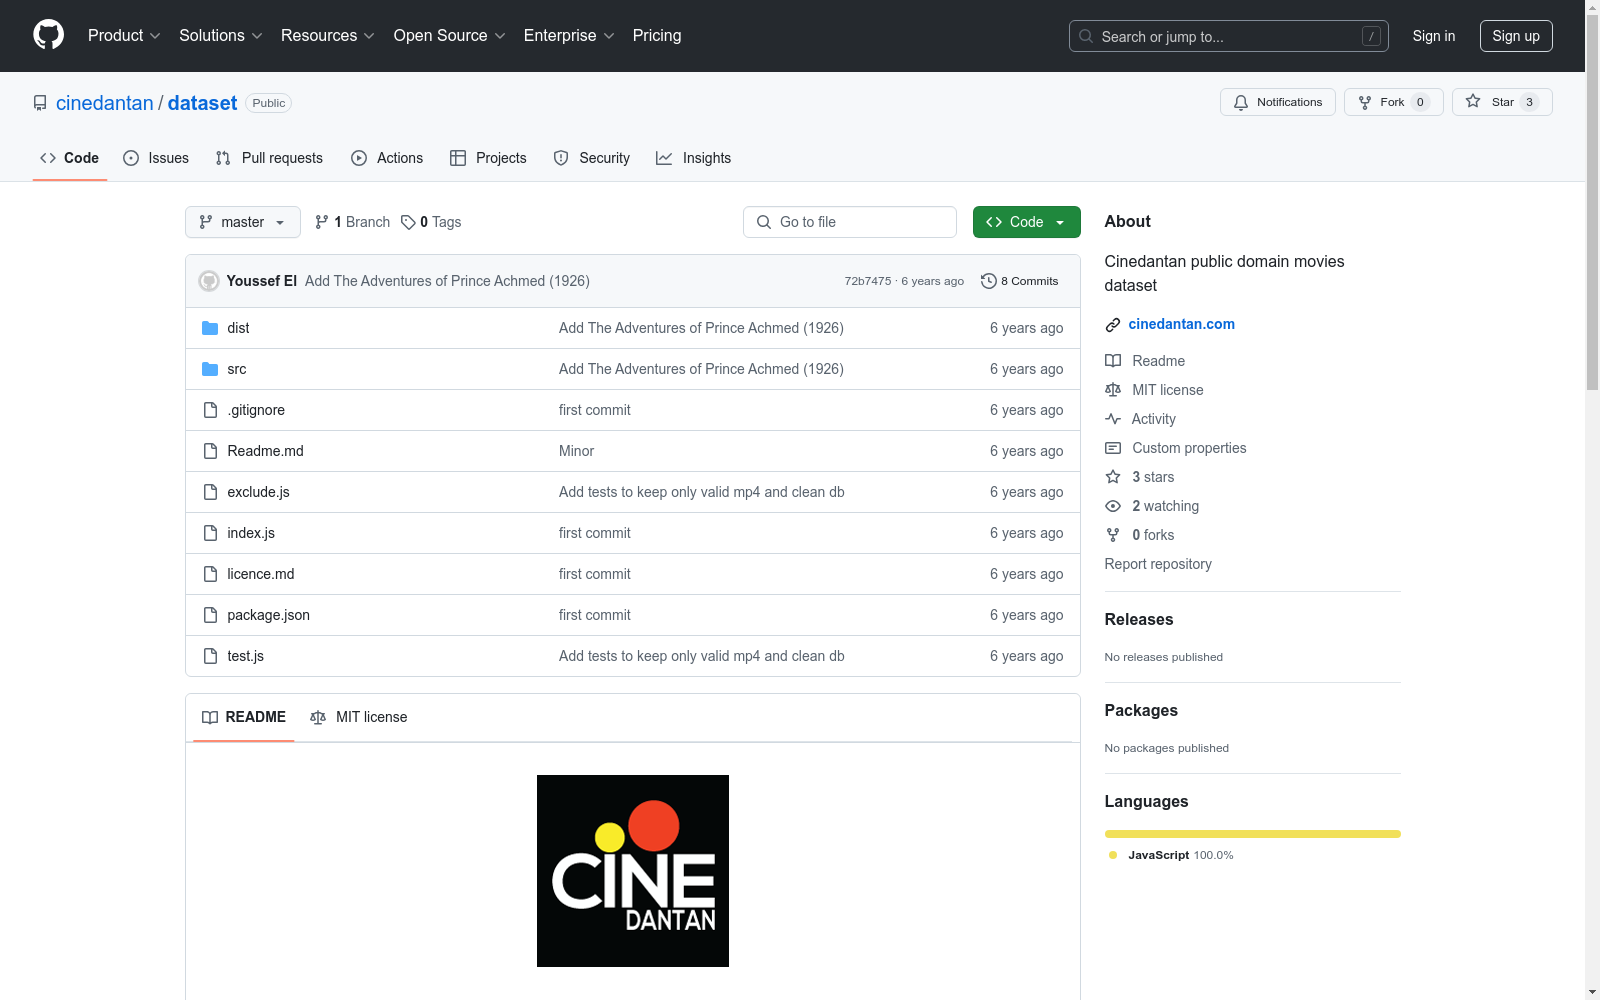Click the Go to file search field
The image size is (1600, 1000).
click(x=850, y=222)
